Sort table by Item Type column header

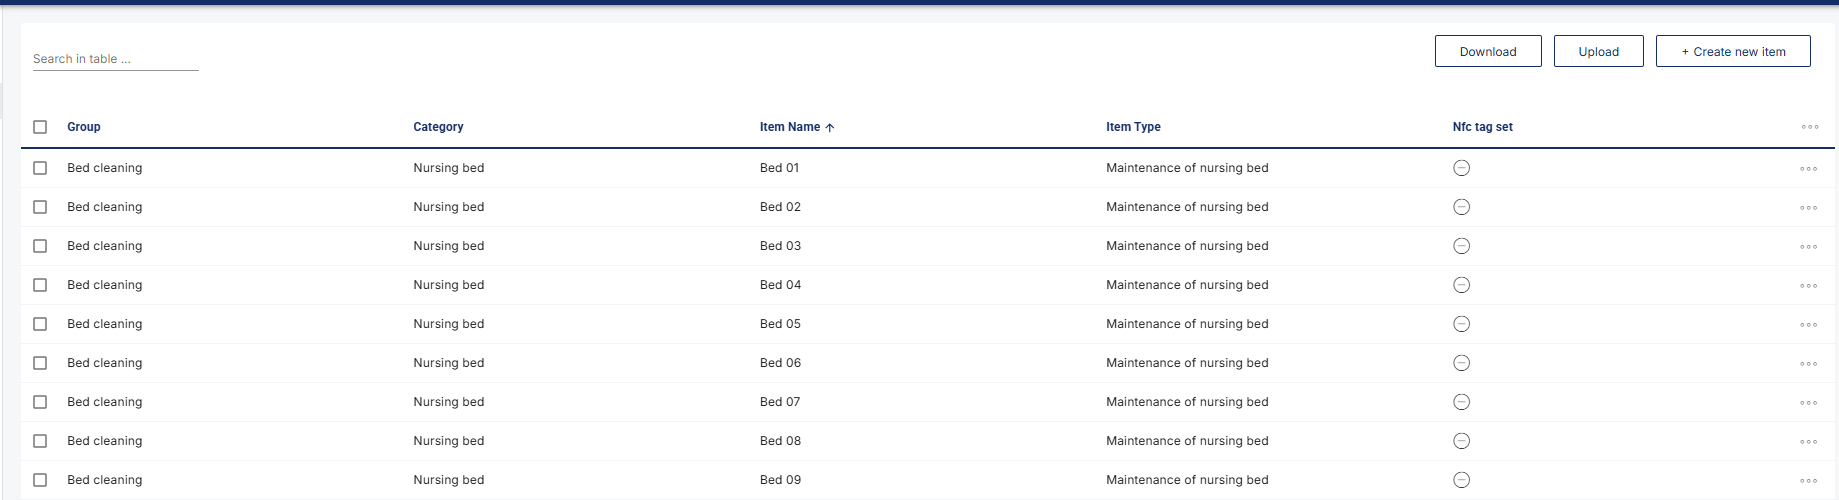coord(1133,127)
